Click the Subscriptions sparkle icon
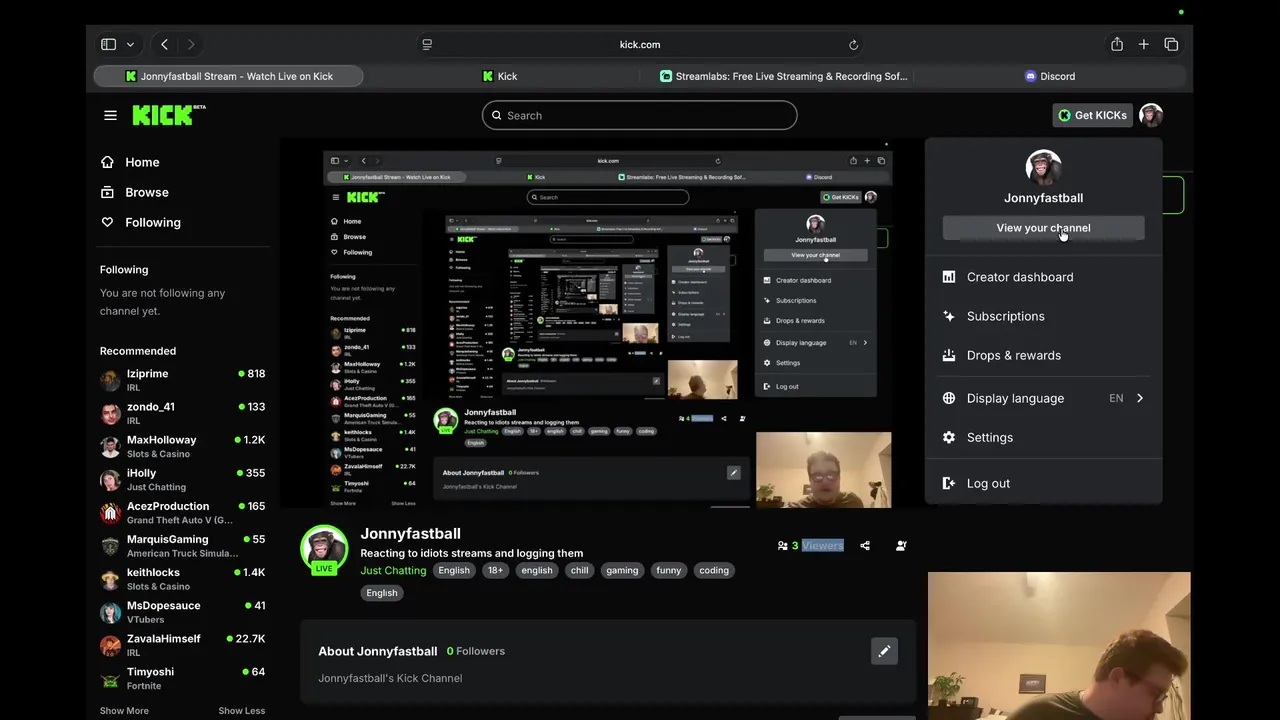Screen dimensions: 1280x720 point(949,316)
